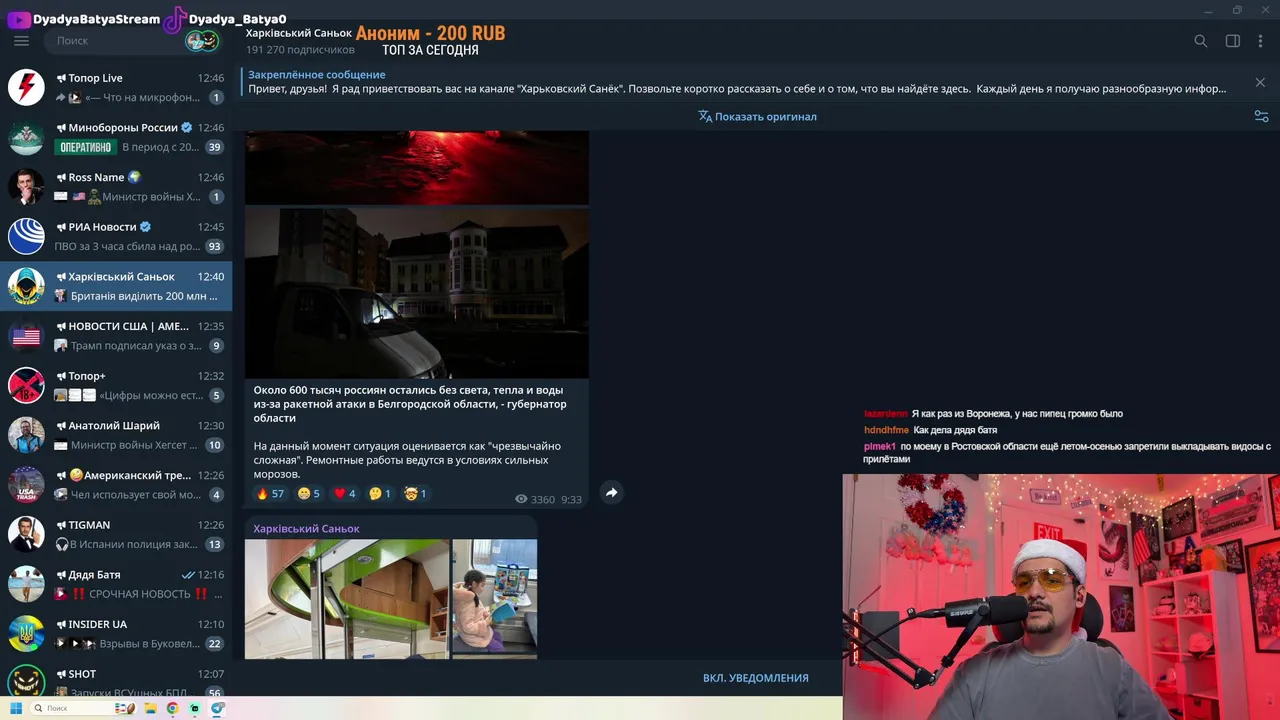
Task: Open the dark building and van photo
Action: pyautogui.click(x=417, y=292)
